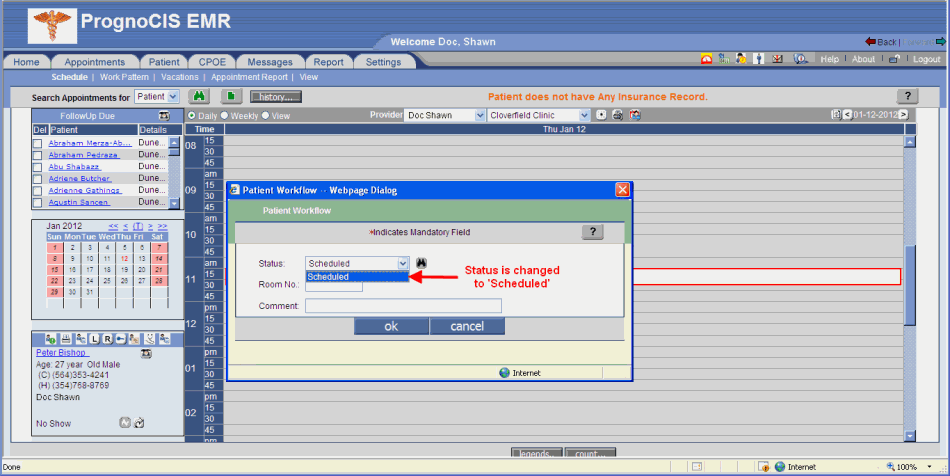The height and width of the screenshot is (476, 950).
Task: Click the lock screen icon beside About
Action: coord(894,59)
